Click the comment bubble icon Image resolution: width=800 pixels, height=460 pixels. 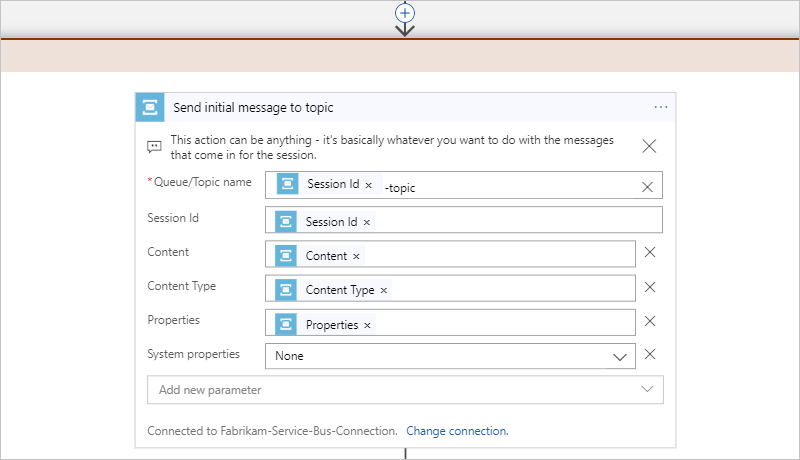[154, 146]
